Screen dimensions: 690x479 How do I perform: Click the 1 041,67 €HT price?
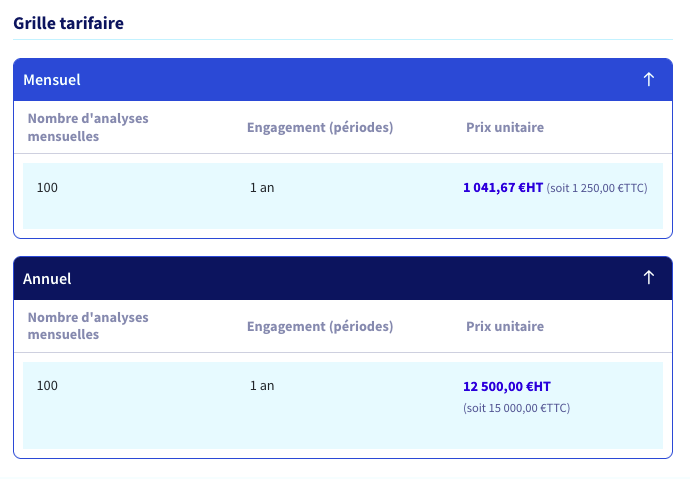tap(503, 188)
